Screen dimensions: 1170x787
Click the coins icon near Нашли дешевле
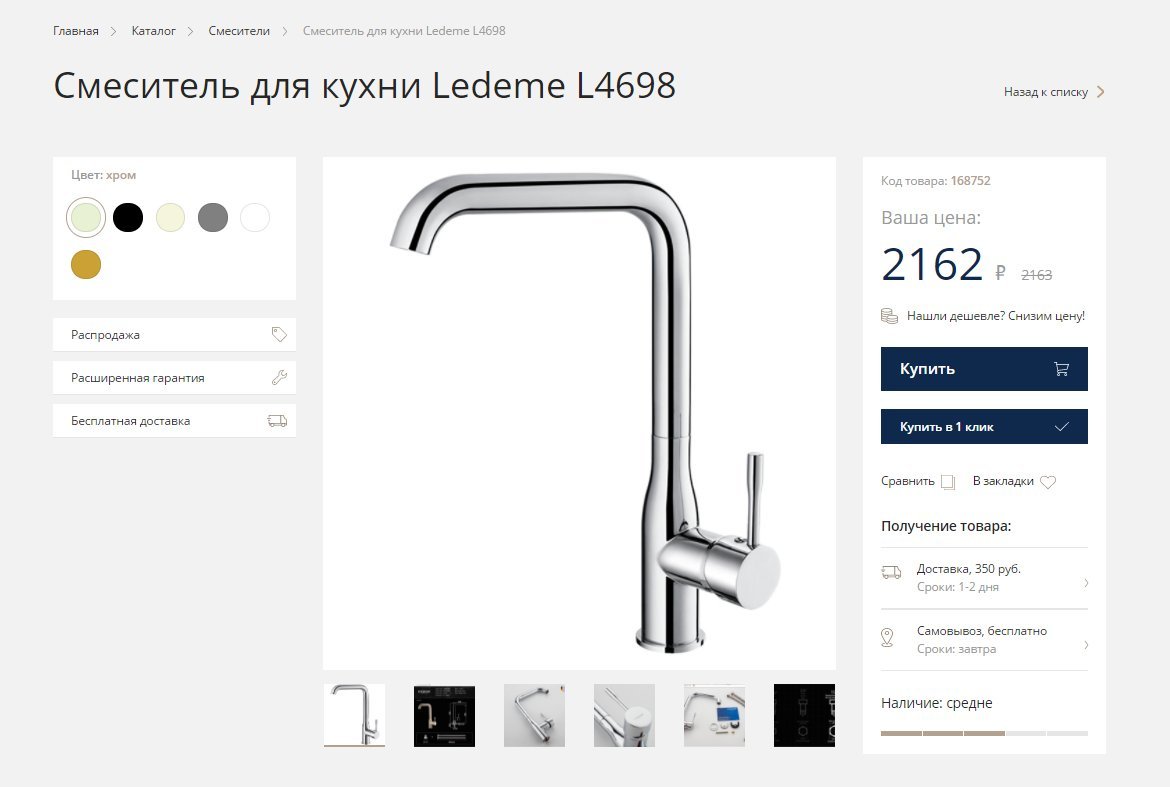click(889, 316)
